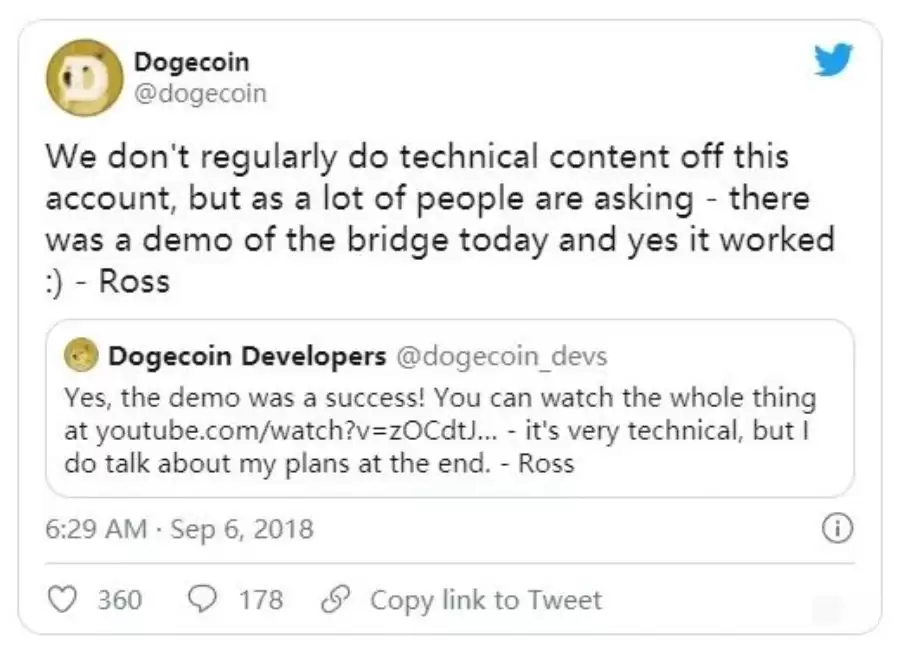
Task: Visit the @dogecoin handle
Action: (x=200, y=94)
